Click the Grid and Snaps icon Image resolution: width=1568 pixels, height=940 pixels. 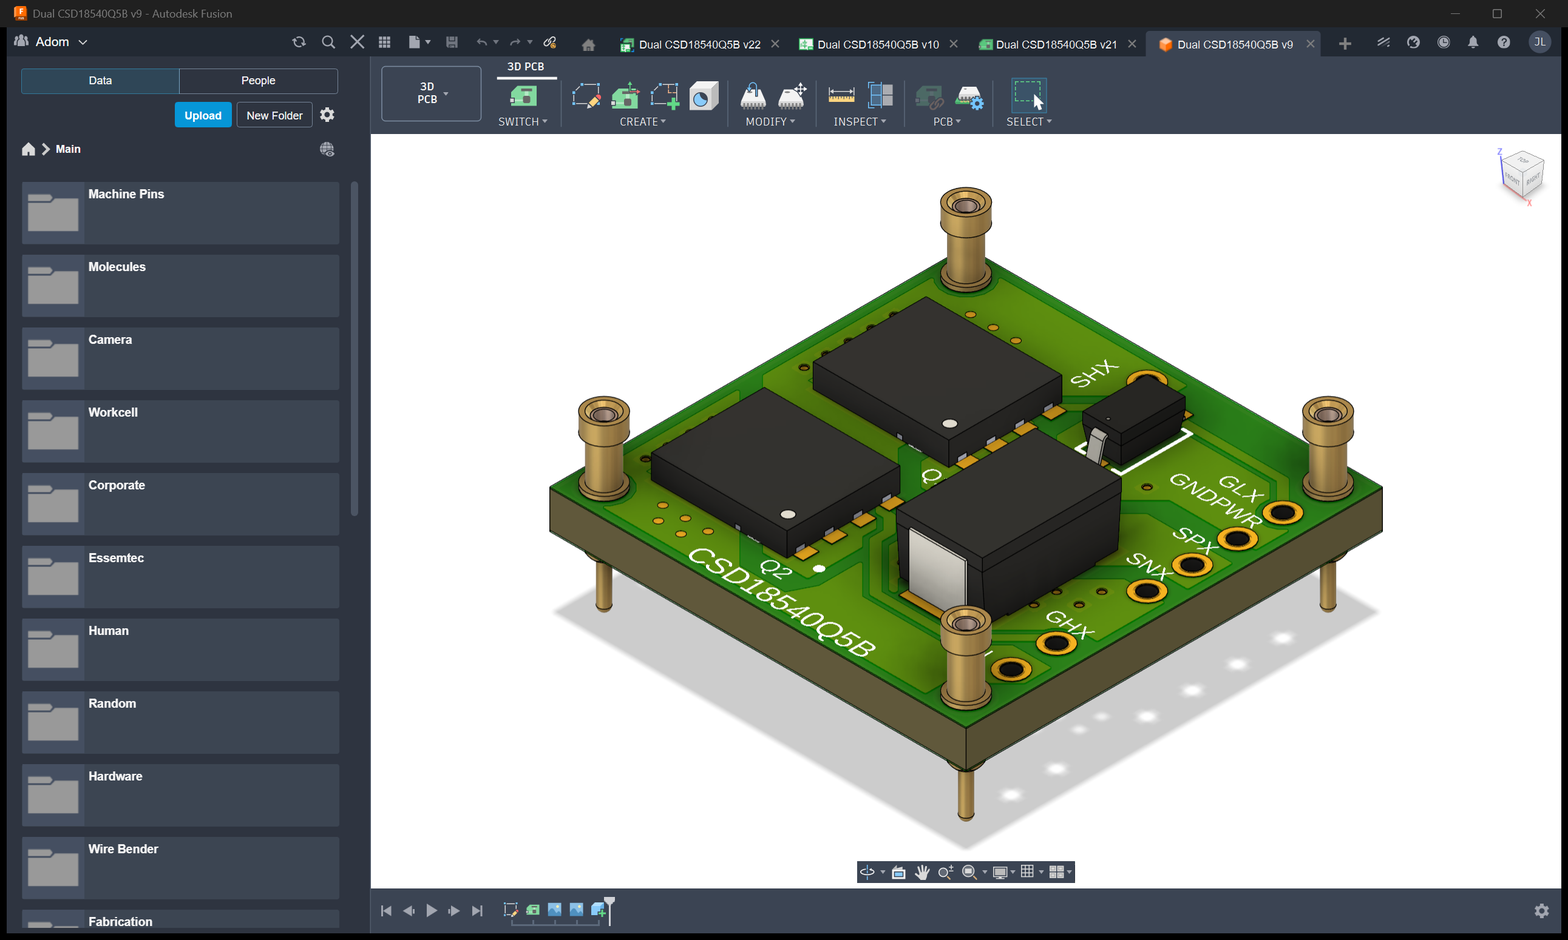1027,872
